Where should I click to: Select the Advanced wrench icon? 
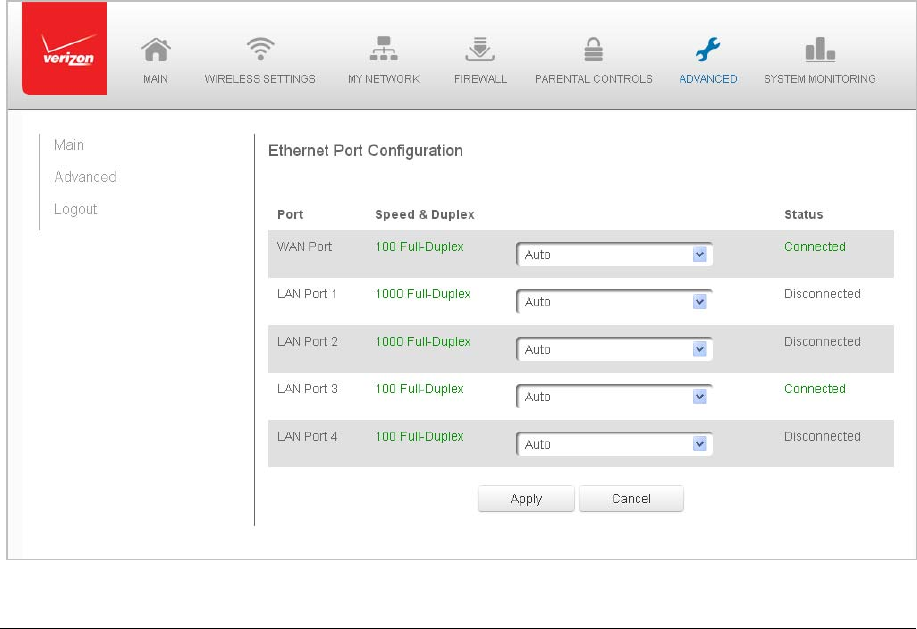(708, 49)
